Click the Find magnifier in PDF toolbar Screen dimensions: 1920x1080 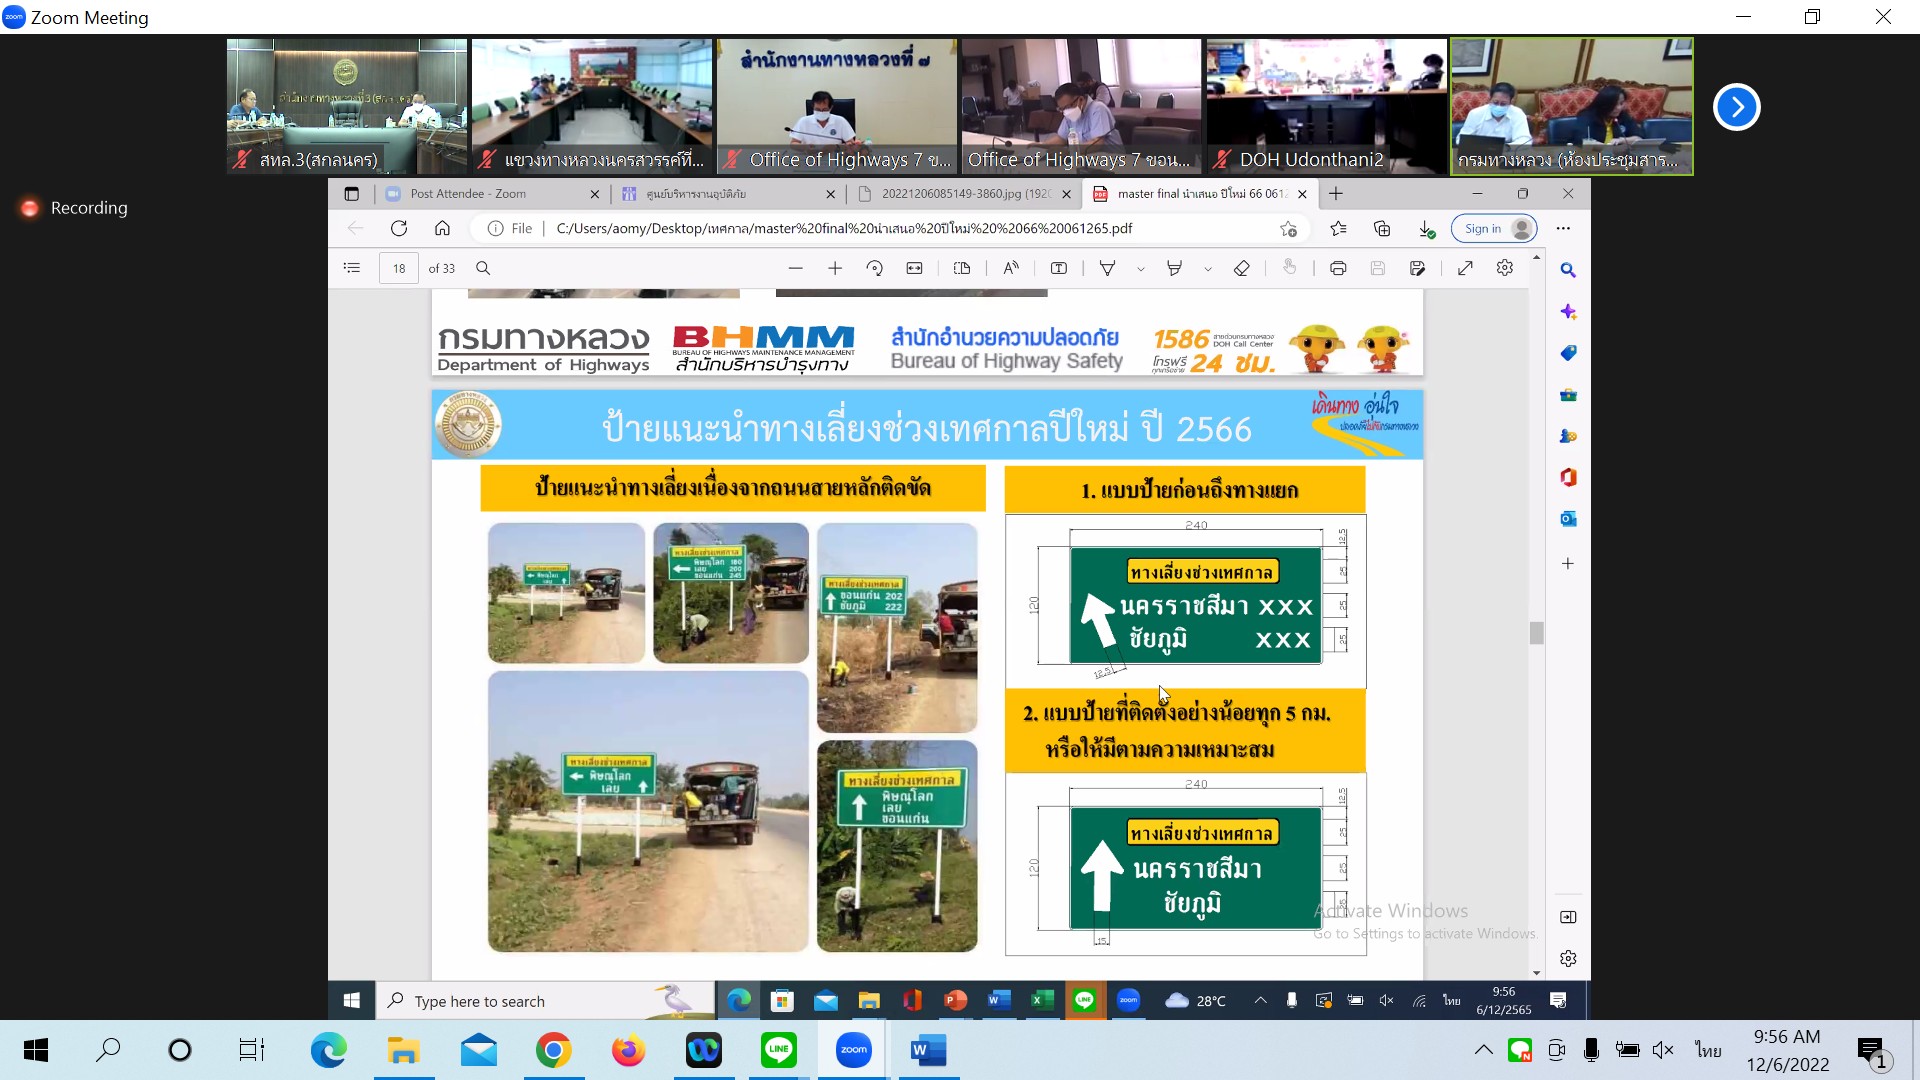pos(483,268)
